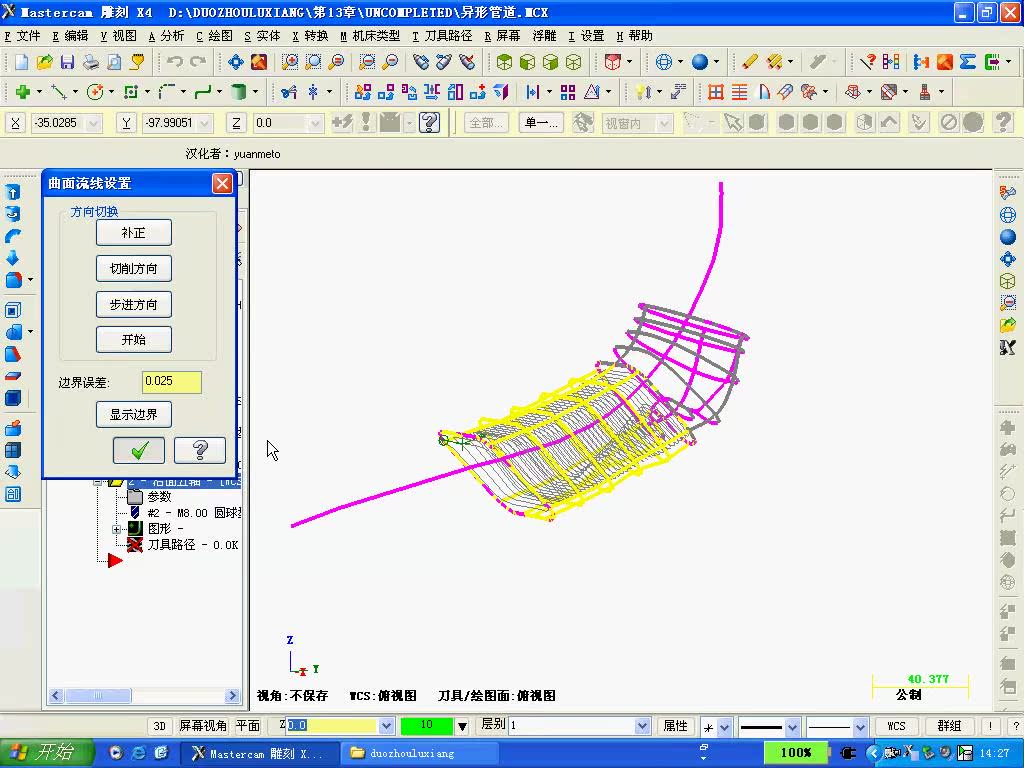Click the operations panel horizontal scrollbar
The image size is (1024, 768).
(x=144, y=696)
